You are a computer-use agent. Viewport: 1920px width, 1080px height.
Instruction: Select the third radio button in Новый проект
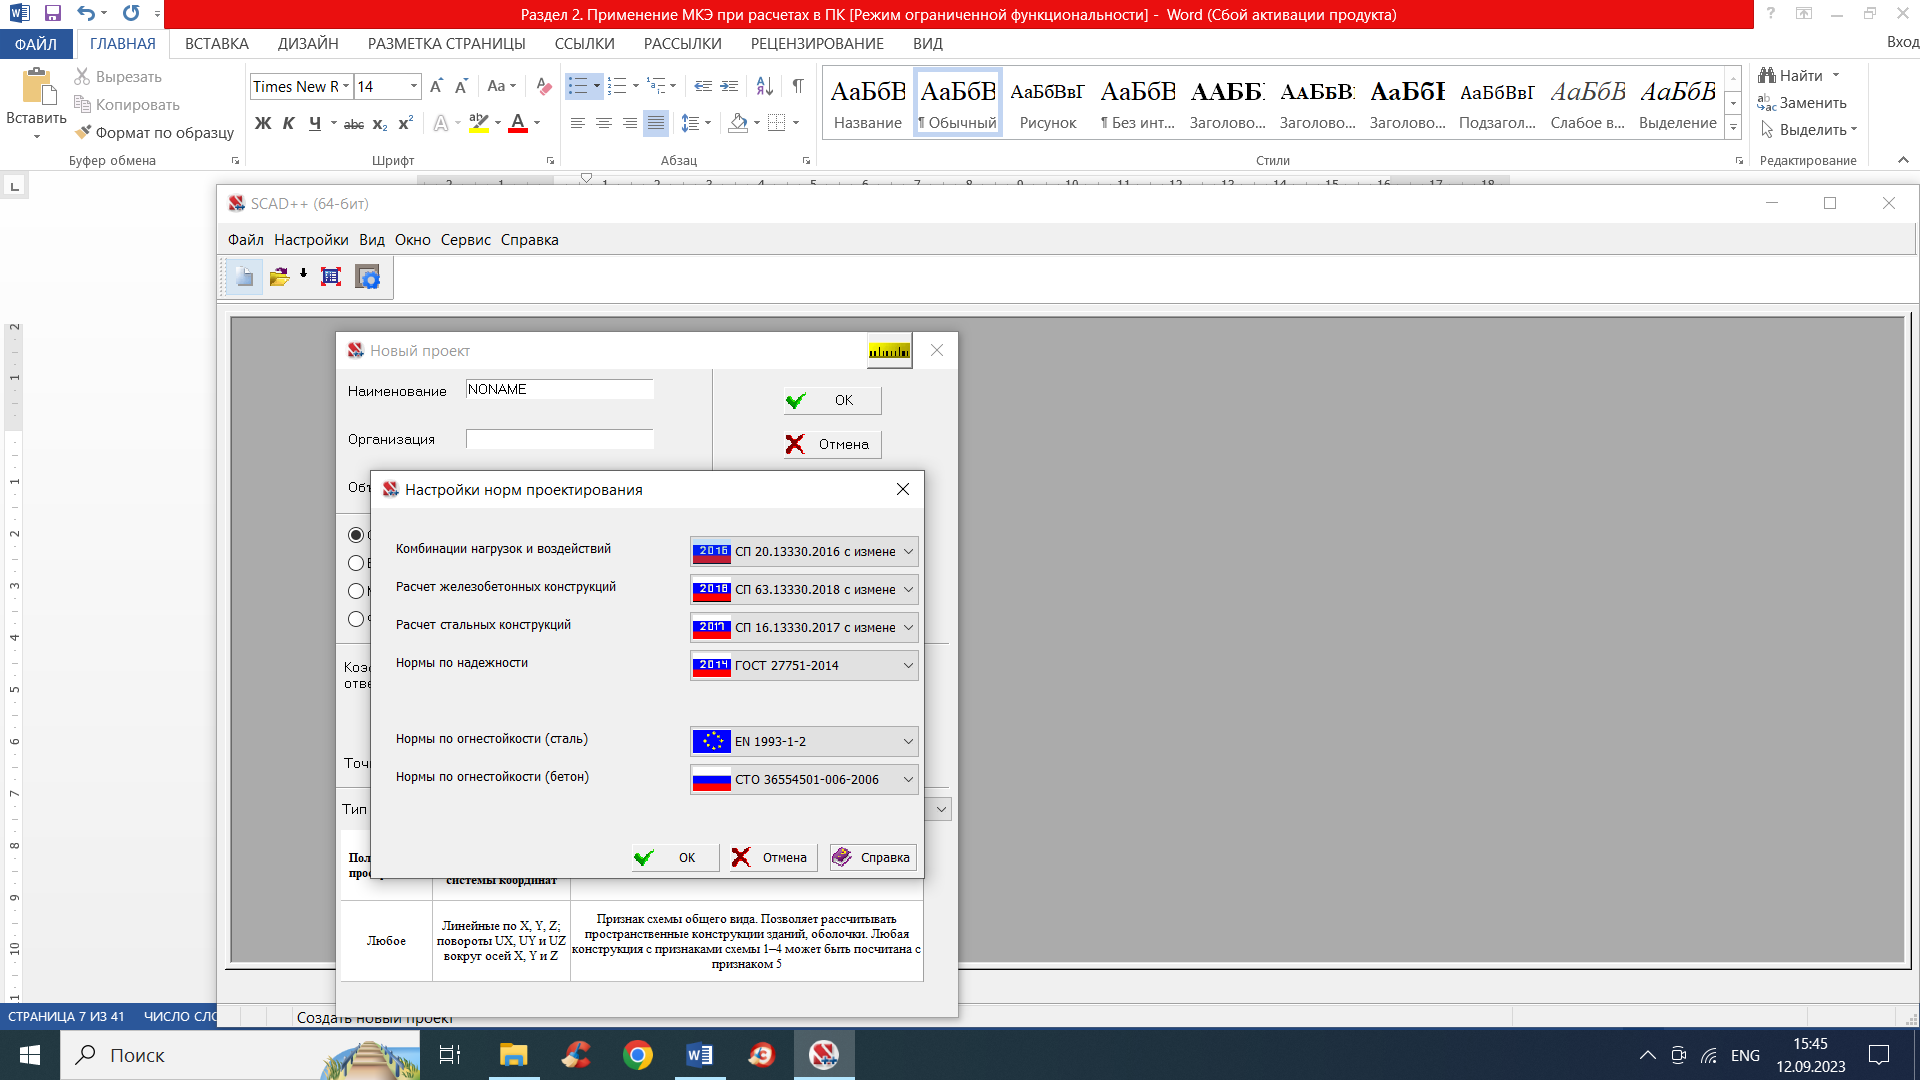point(356,591)
